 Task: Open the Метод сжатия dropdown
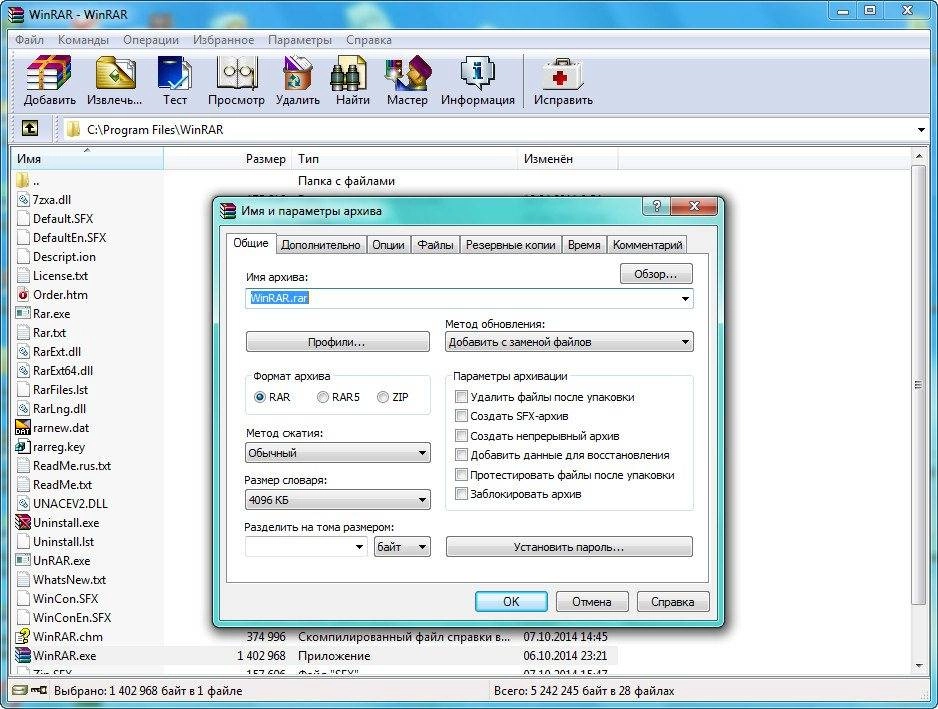pyautogui.click(x=337, y=453)
